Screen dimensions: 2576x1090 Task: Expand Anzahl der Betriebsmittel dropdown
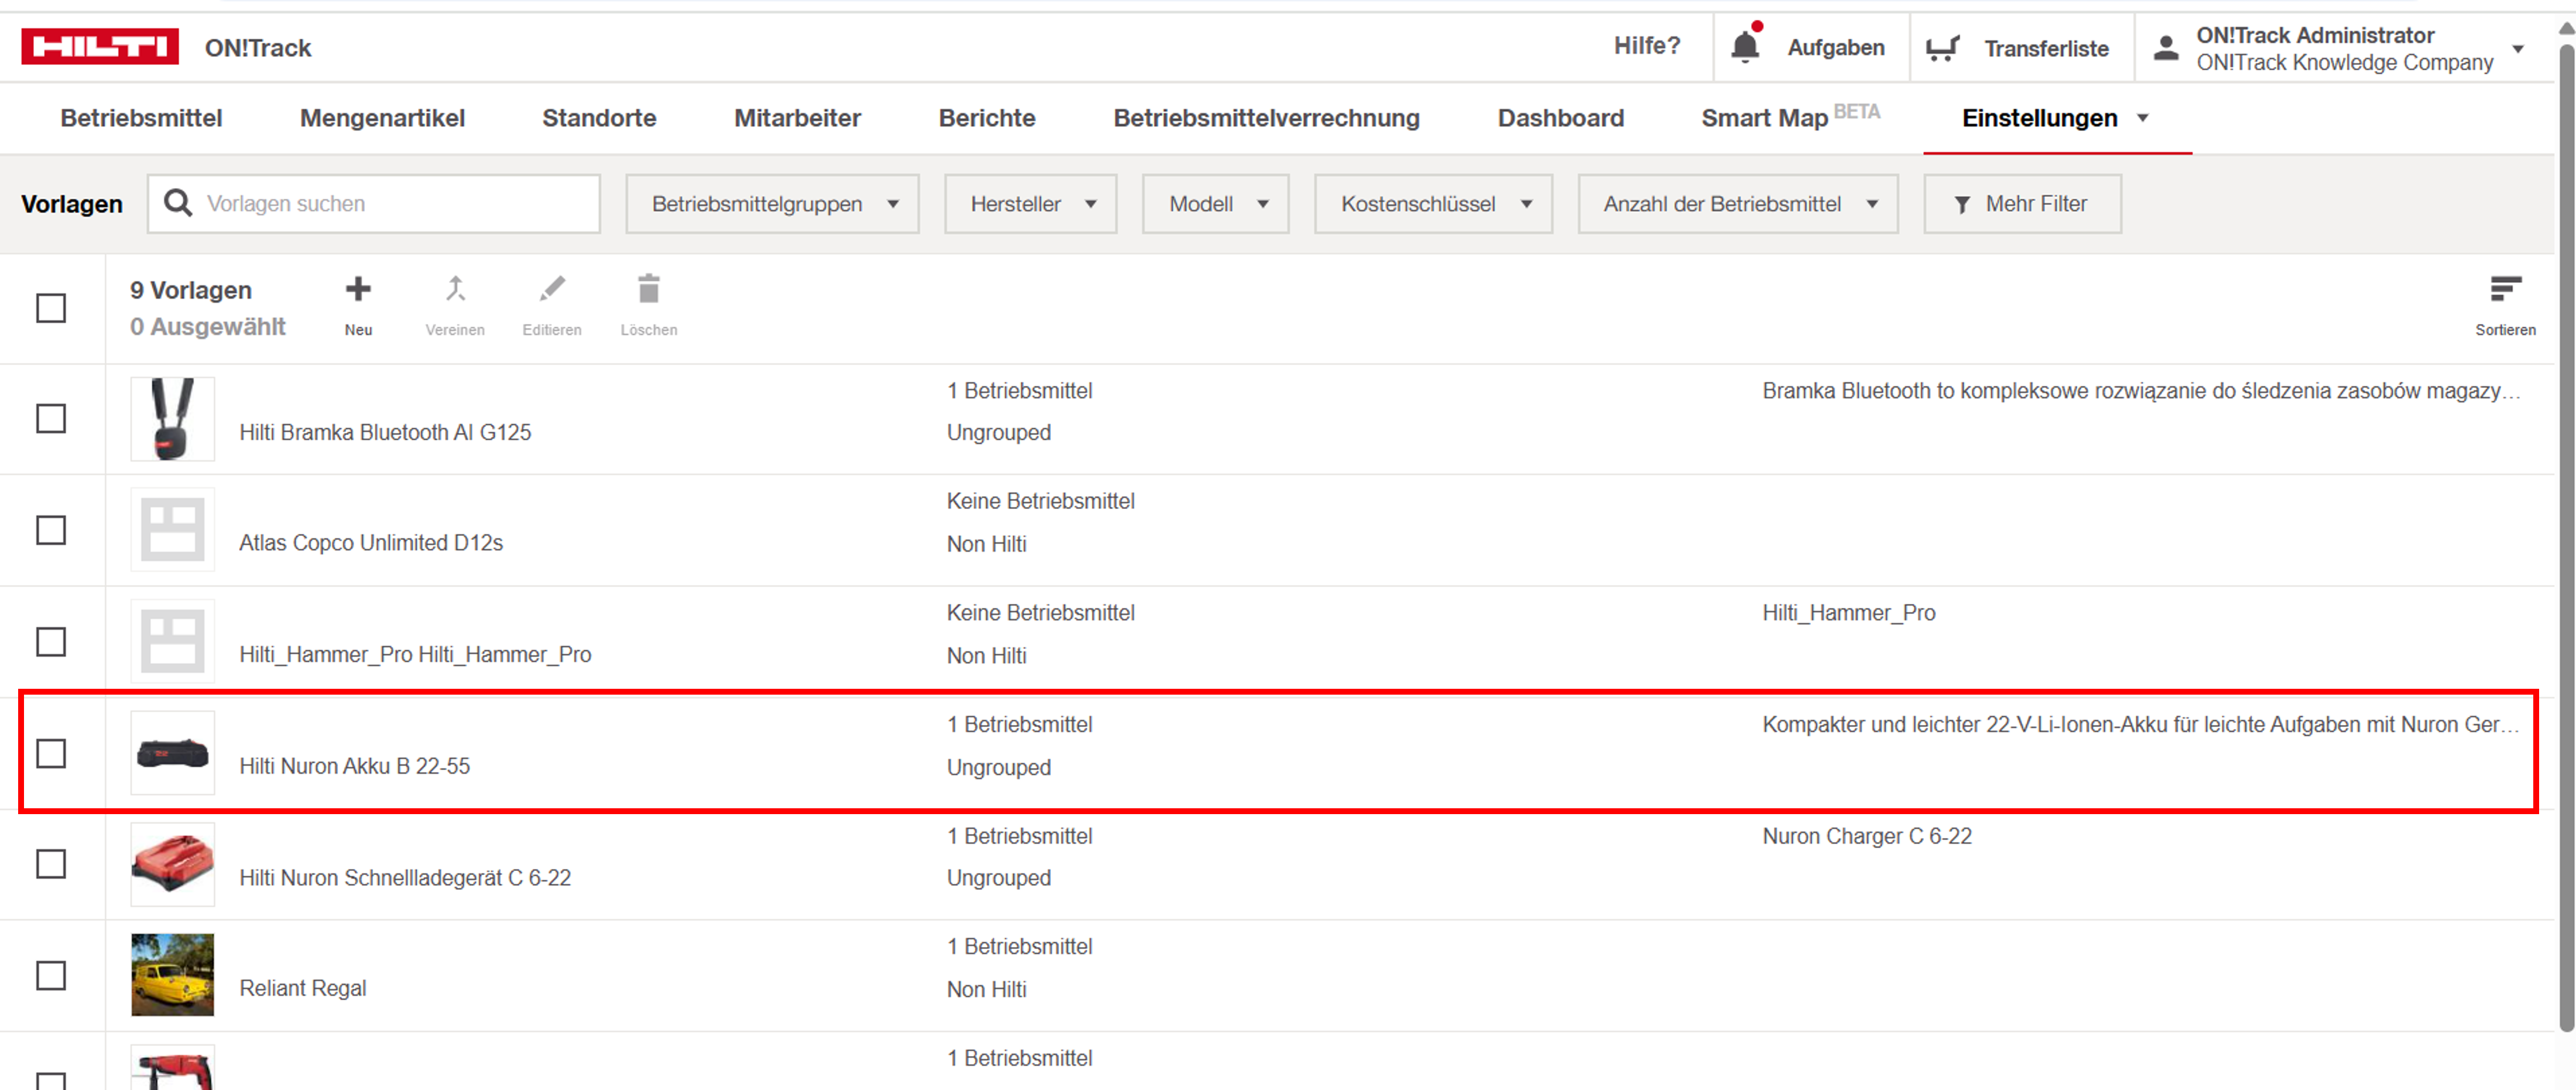click(x=1738, y=204)
